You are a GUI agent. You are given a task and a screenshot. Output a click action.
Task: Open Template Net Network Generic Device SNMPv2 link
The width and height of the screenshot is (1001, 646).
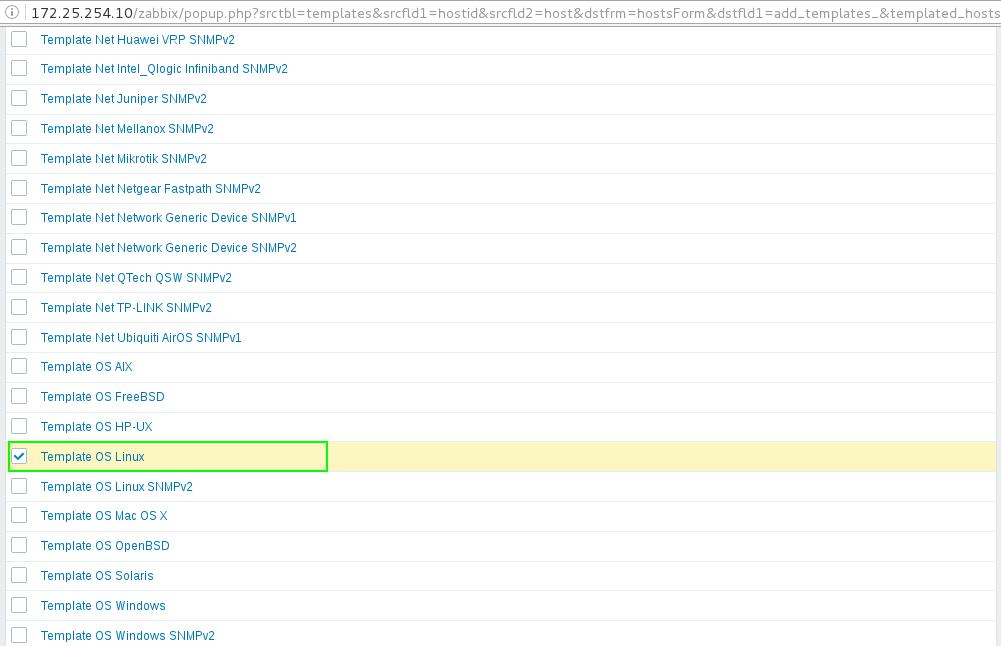tap(169, 248)
